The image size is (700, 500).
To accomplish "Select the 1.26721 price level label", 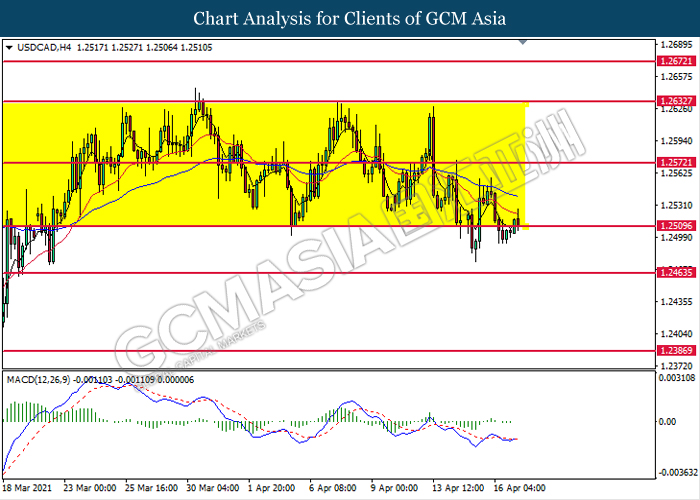I will [677, 61].
